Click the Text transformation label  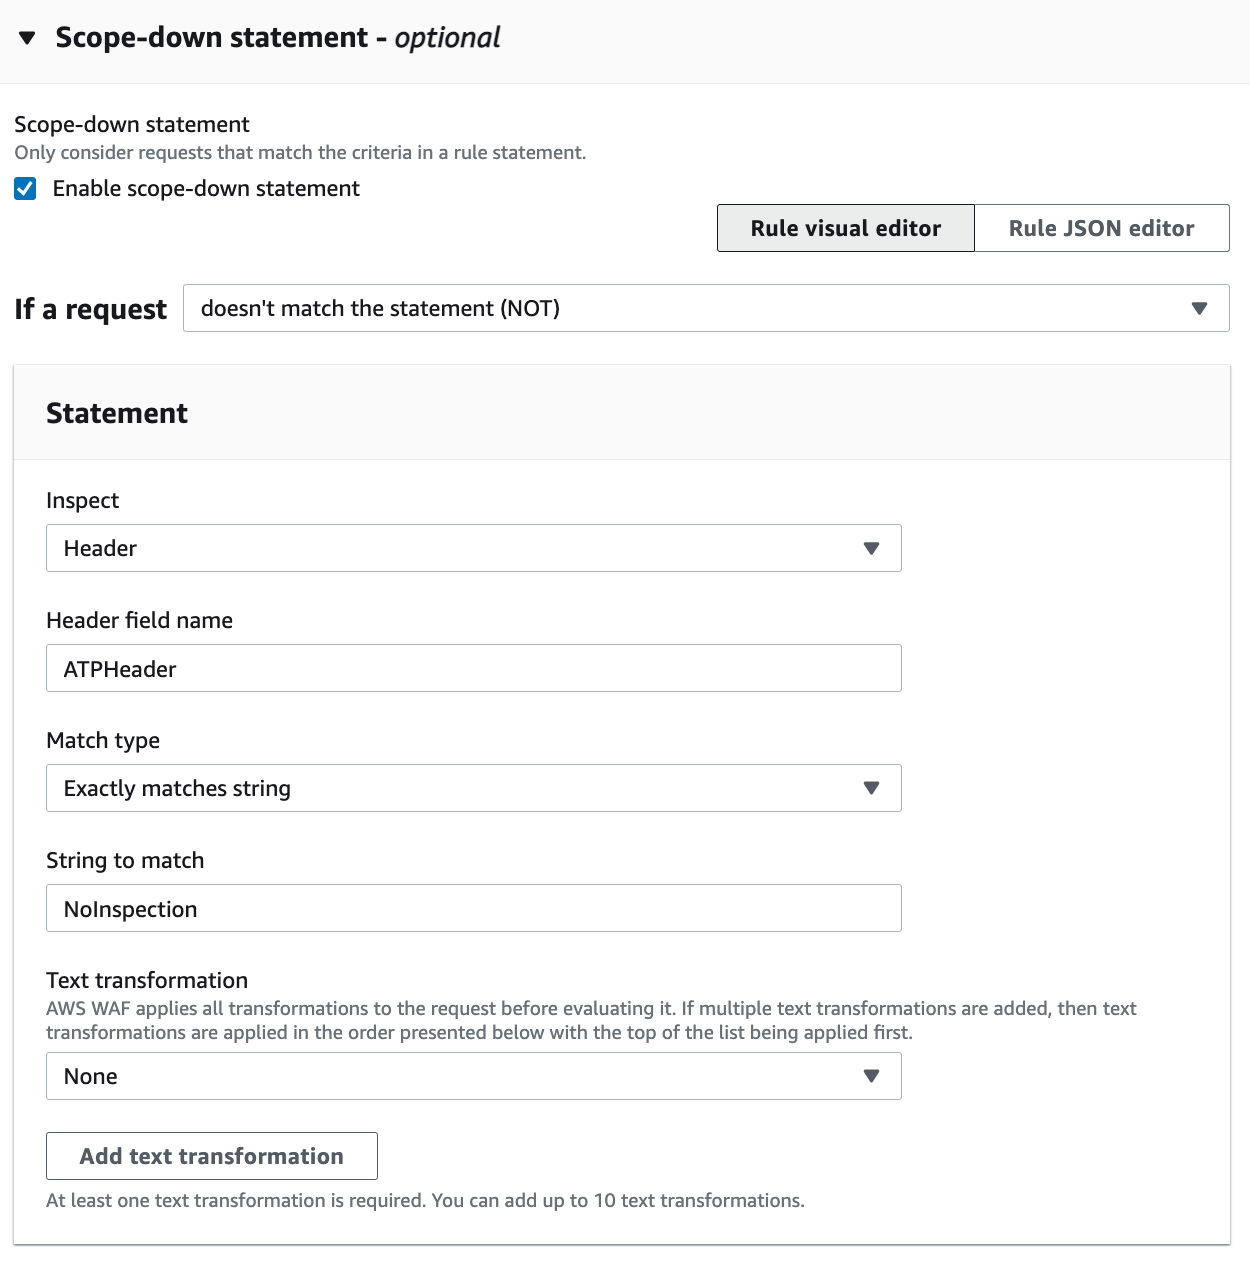pos(147,980)
